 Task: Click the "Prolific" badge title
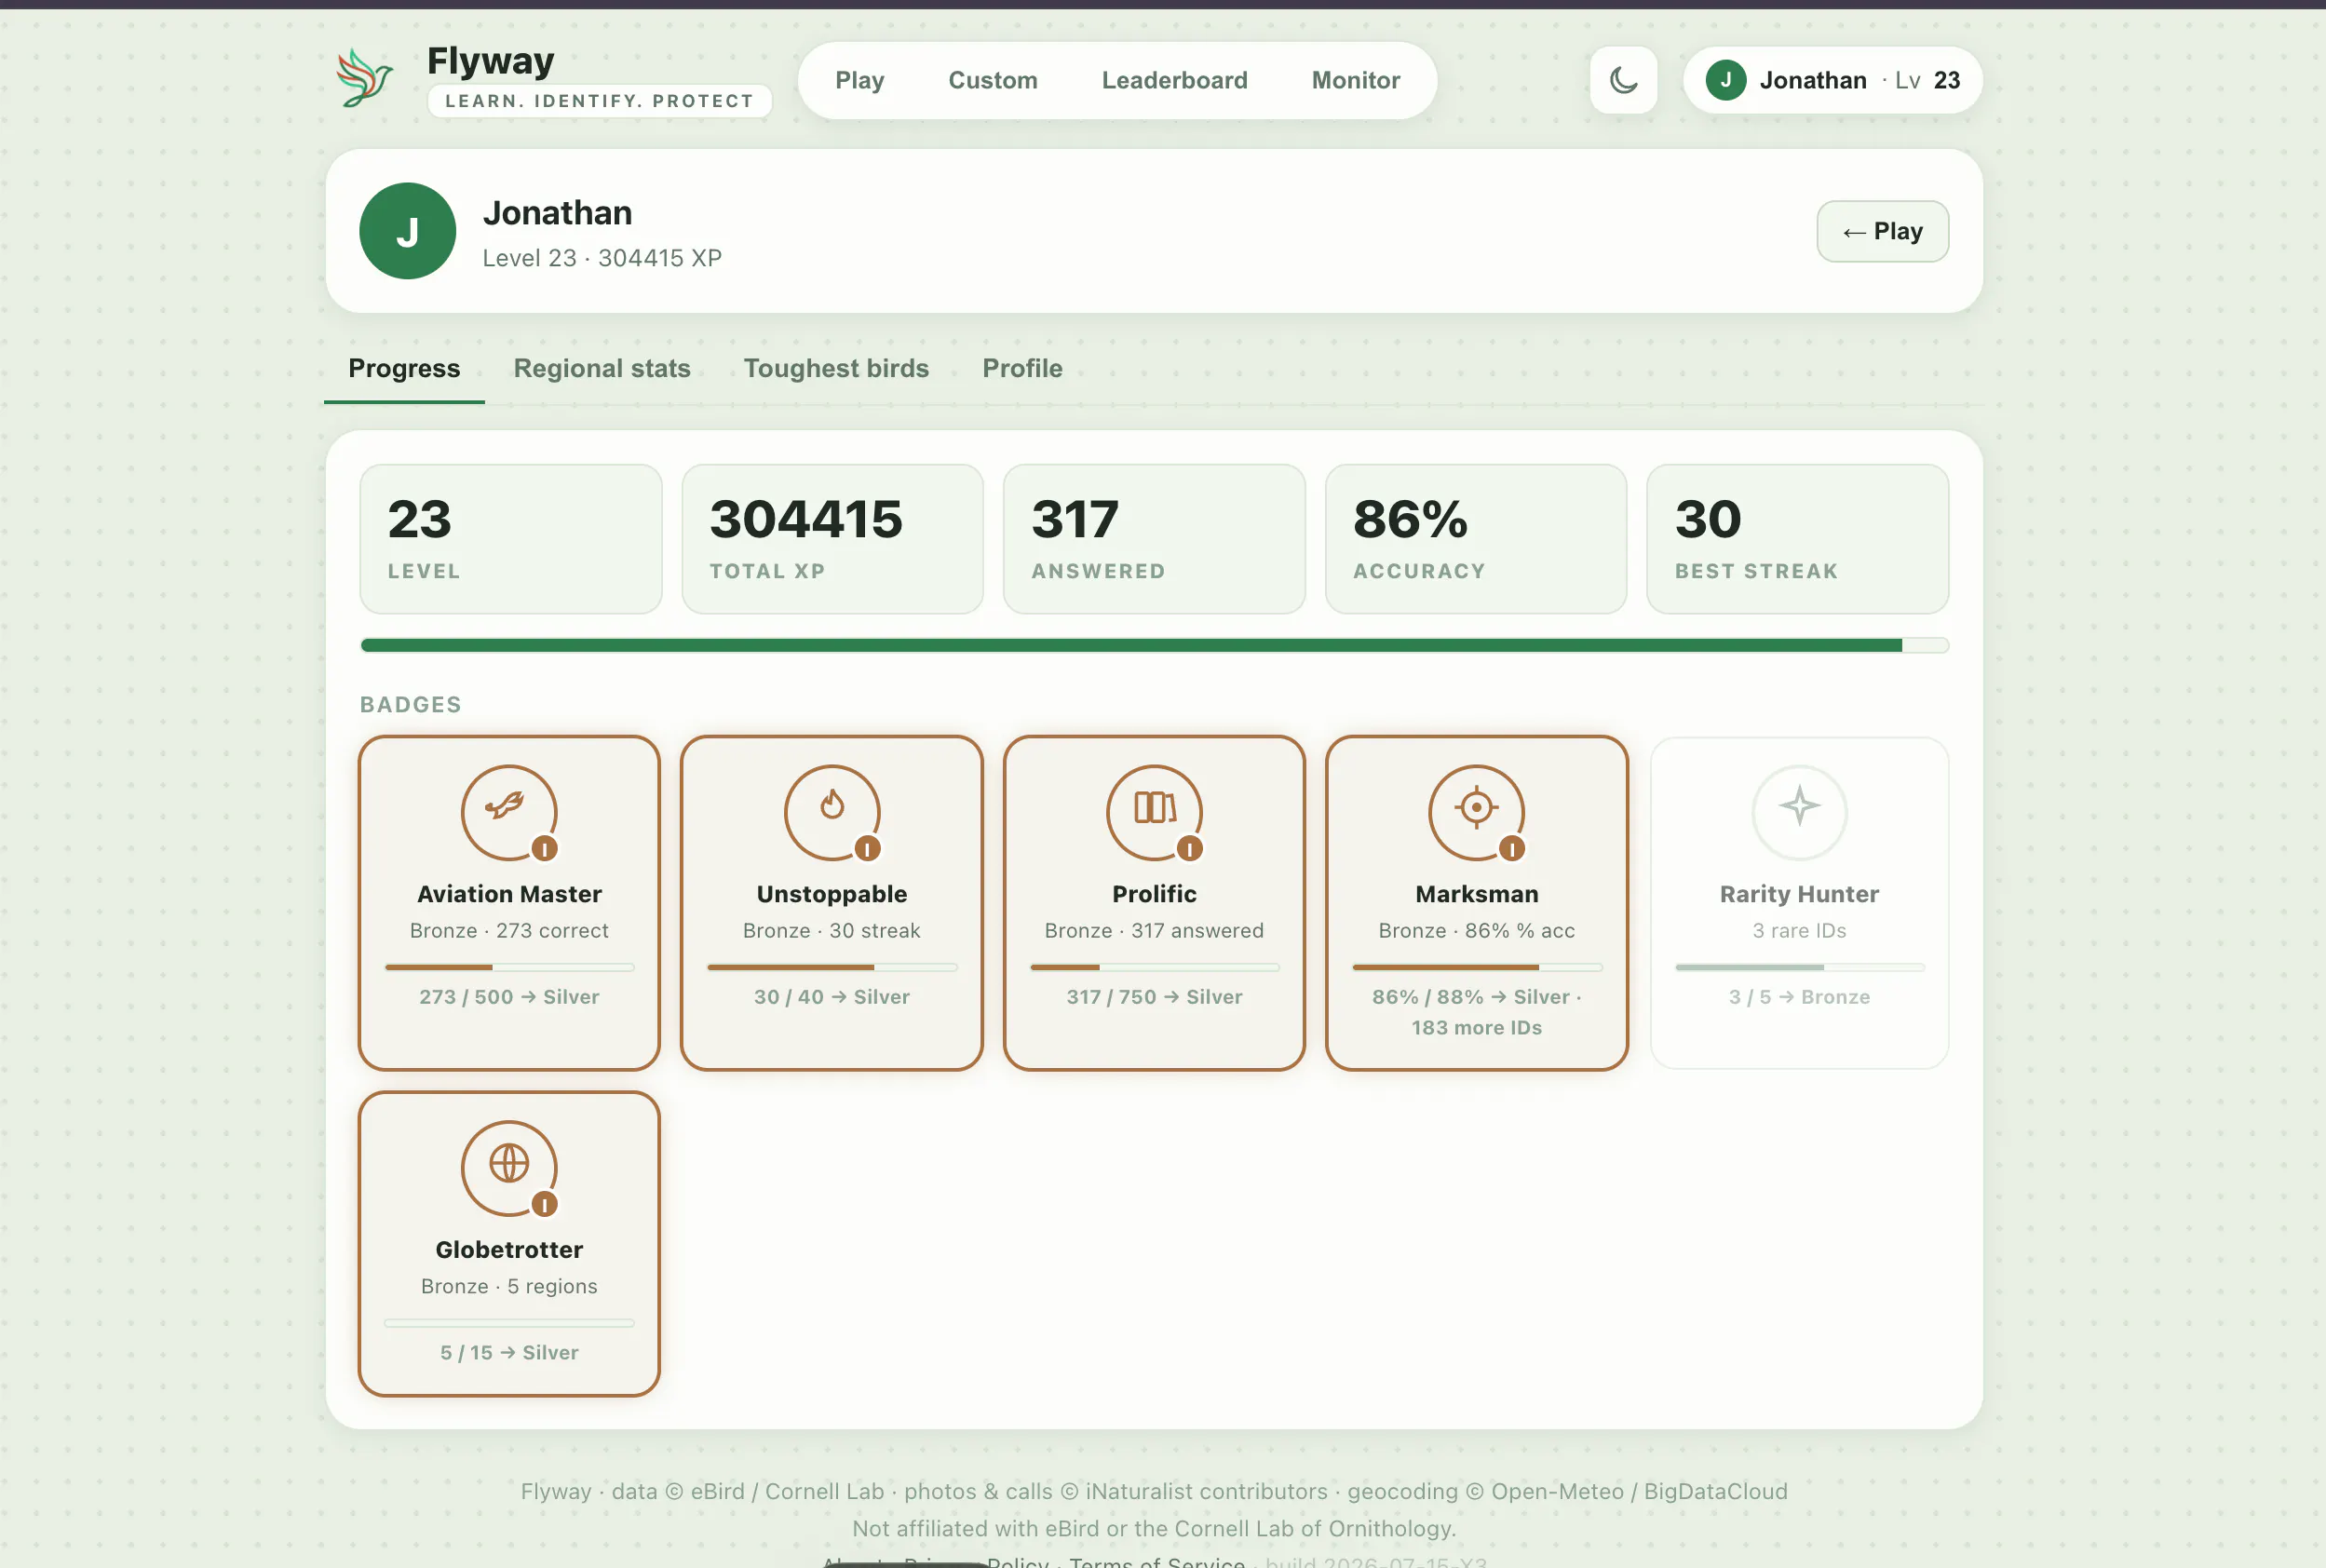pos(1154,894)
